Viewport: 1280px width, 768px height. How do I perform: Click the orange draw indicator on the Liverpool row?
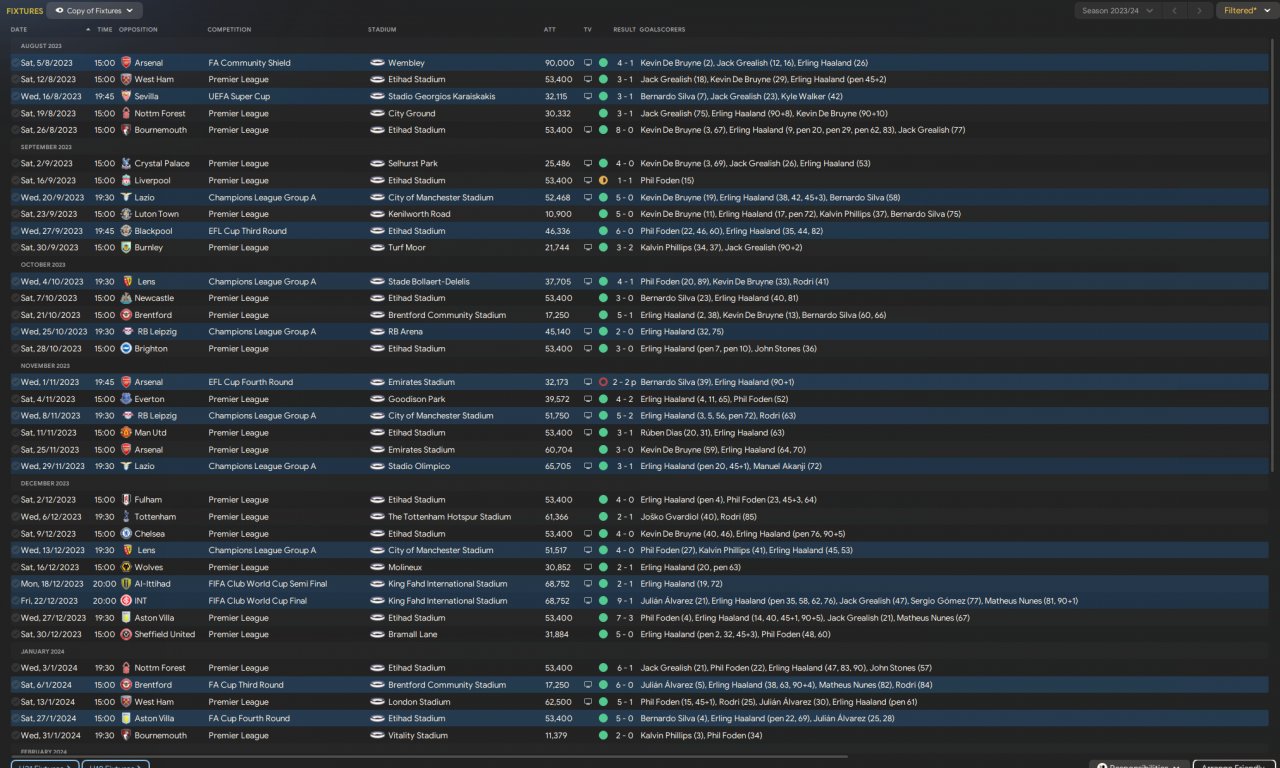tap(603, 181)
